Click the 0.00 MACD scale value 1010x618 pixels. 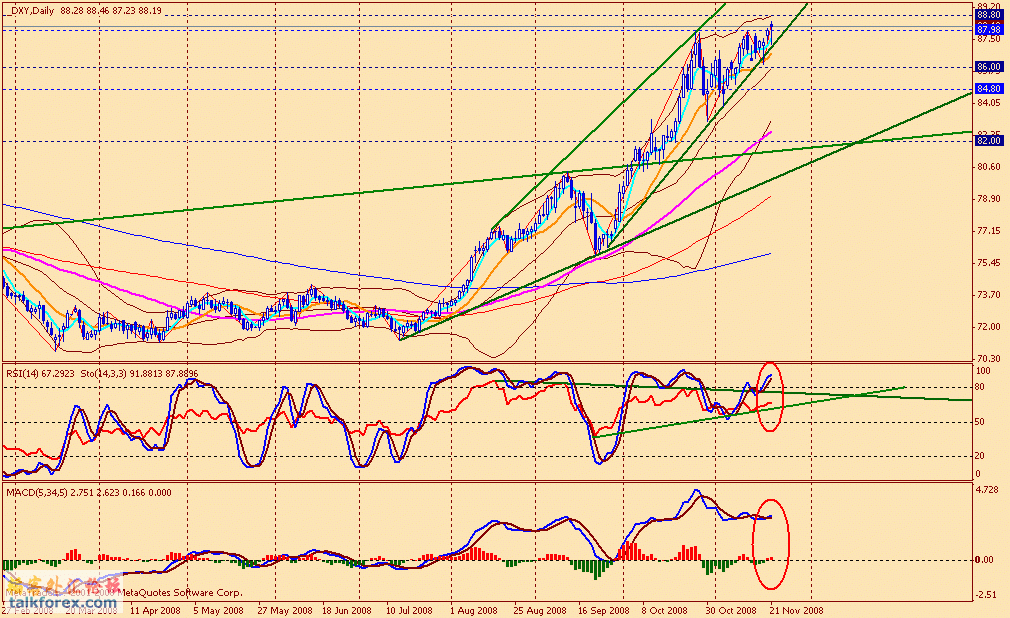coord(984,559)
